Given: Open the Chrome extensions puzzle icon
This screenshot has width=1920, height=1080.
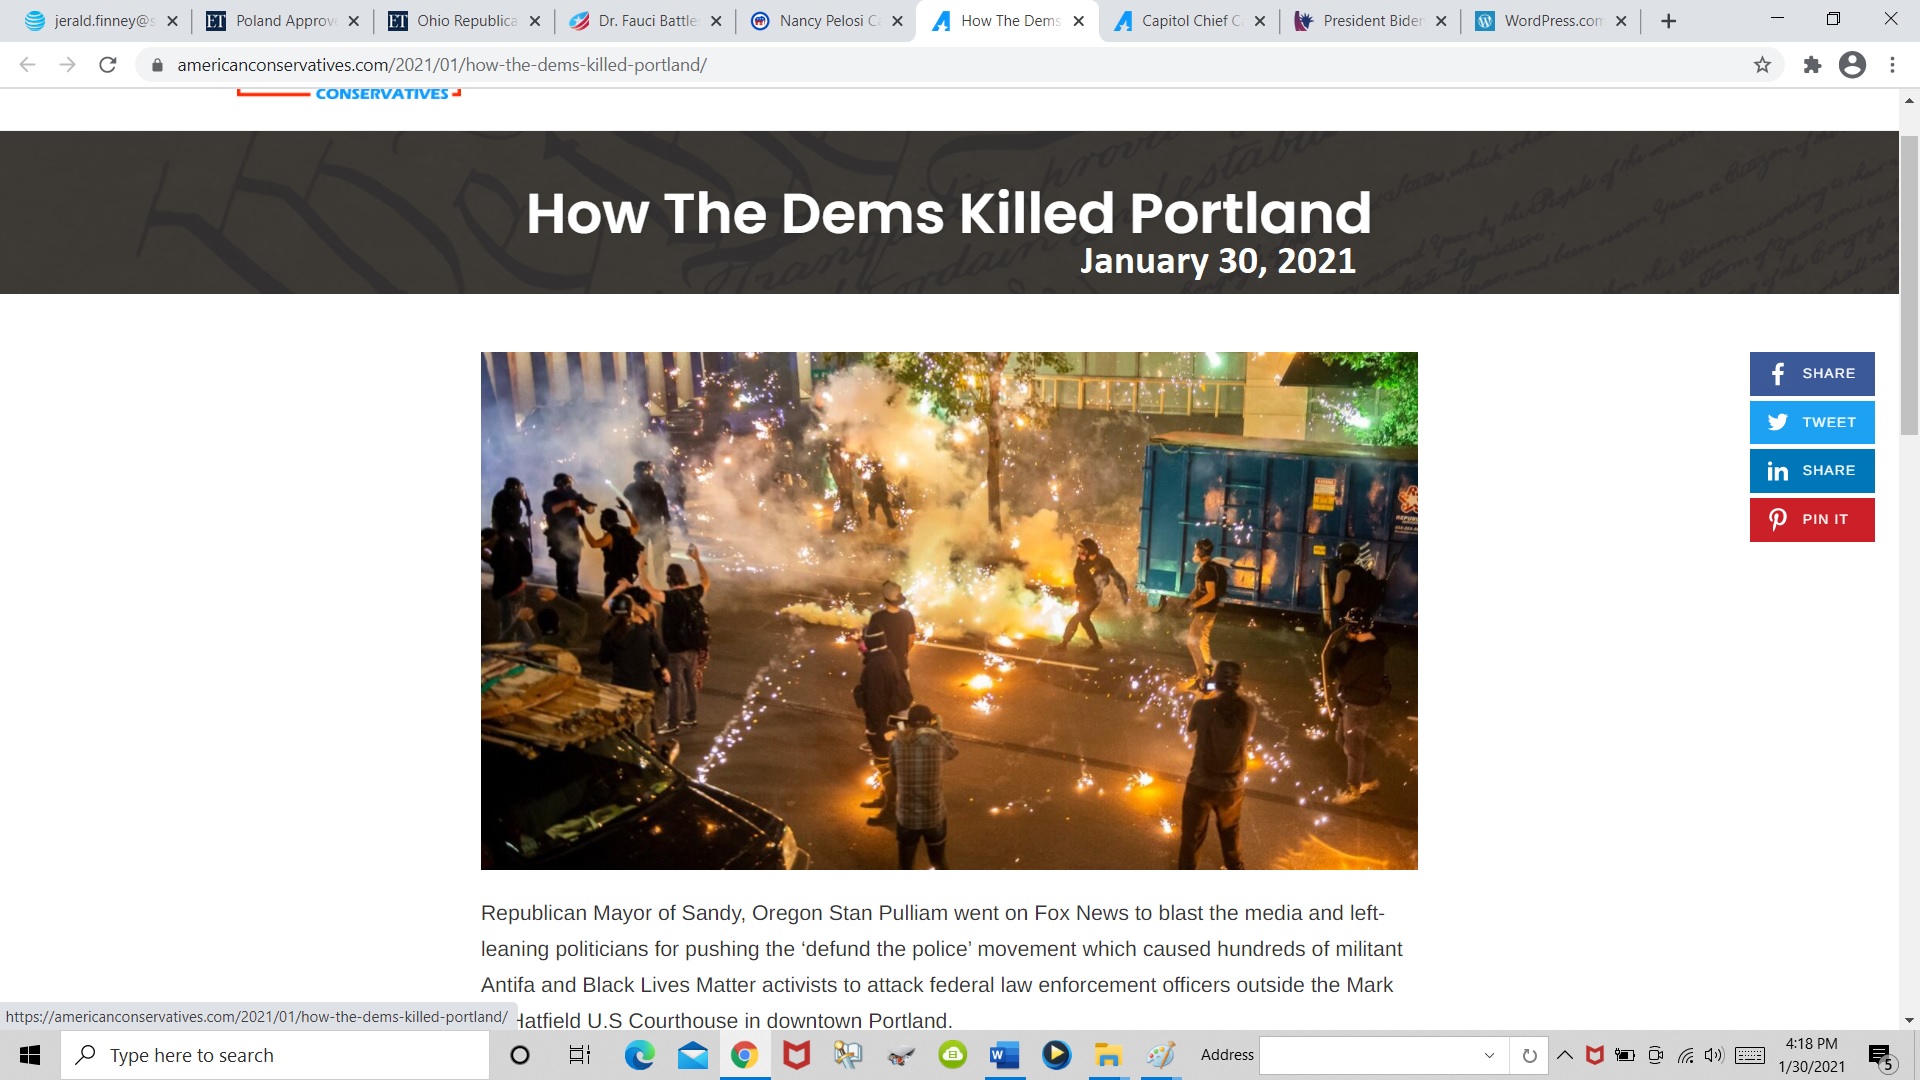Looking at the screenshot, I should [x=1812, y=65].
